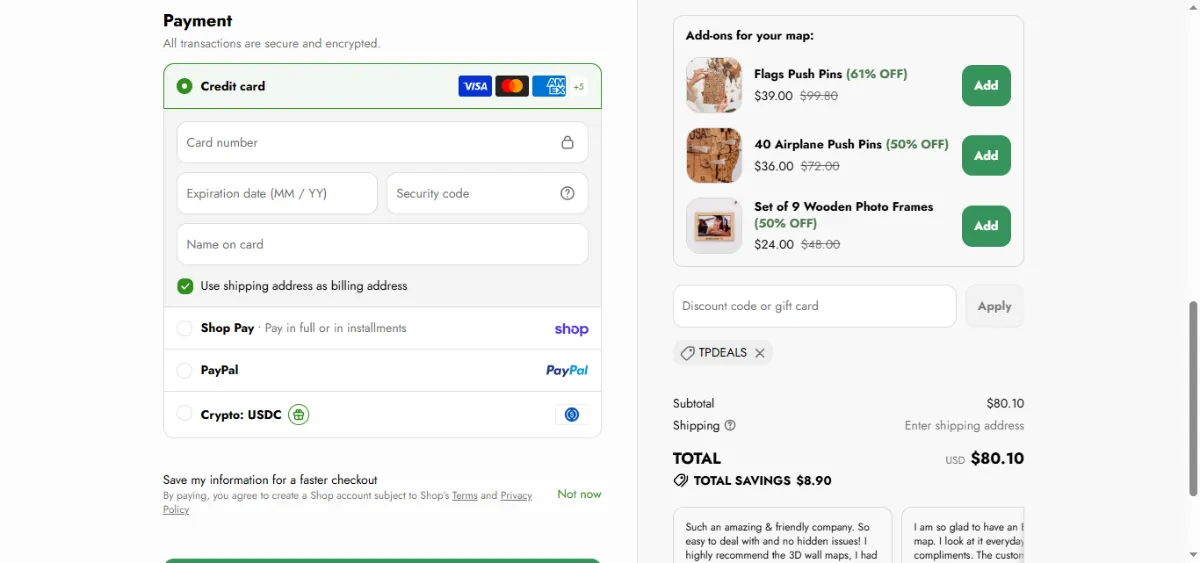Click Save my information for faster checkout

(x=270, y=480)
